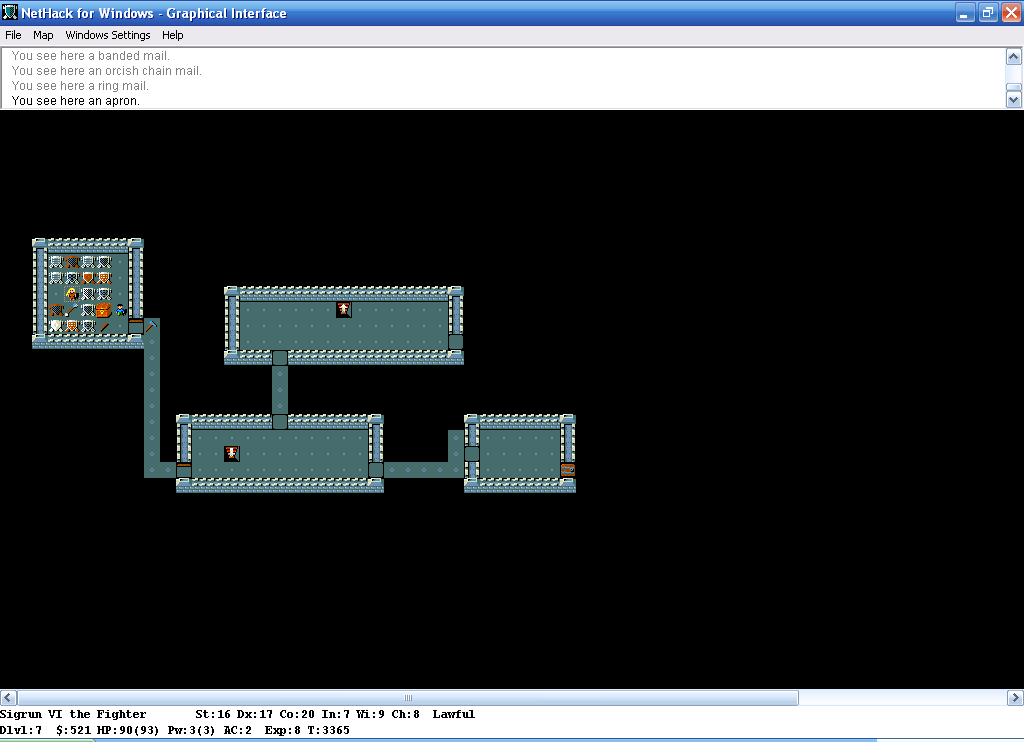
Task: Select the wooden club in the shop
Action: click(104, 325)
